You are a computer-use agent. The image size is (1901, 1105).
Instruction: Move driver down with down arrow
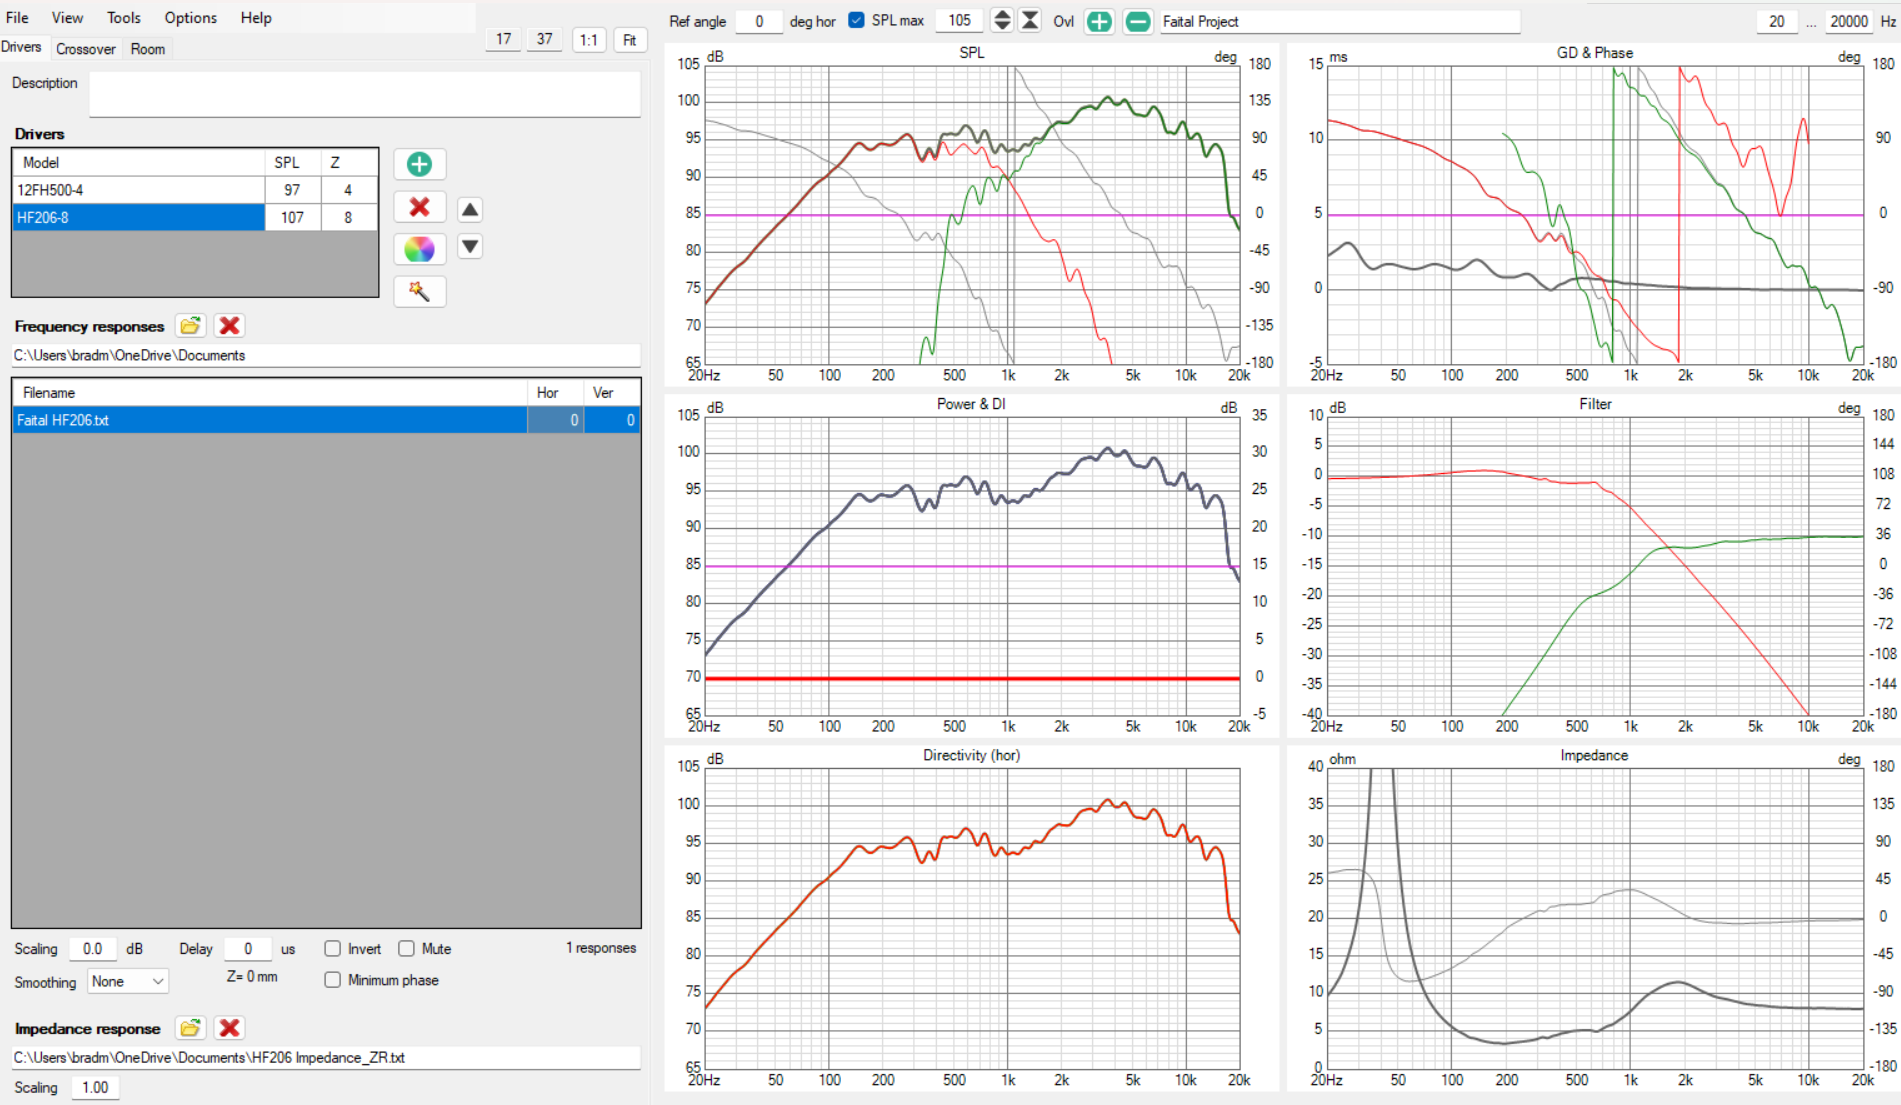(x=470, y=246)
